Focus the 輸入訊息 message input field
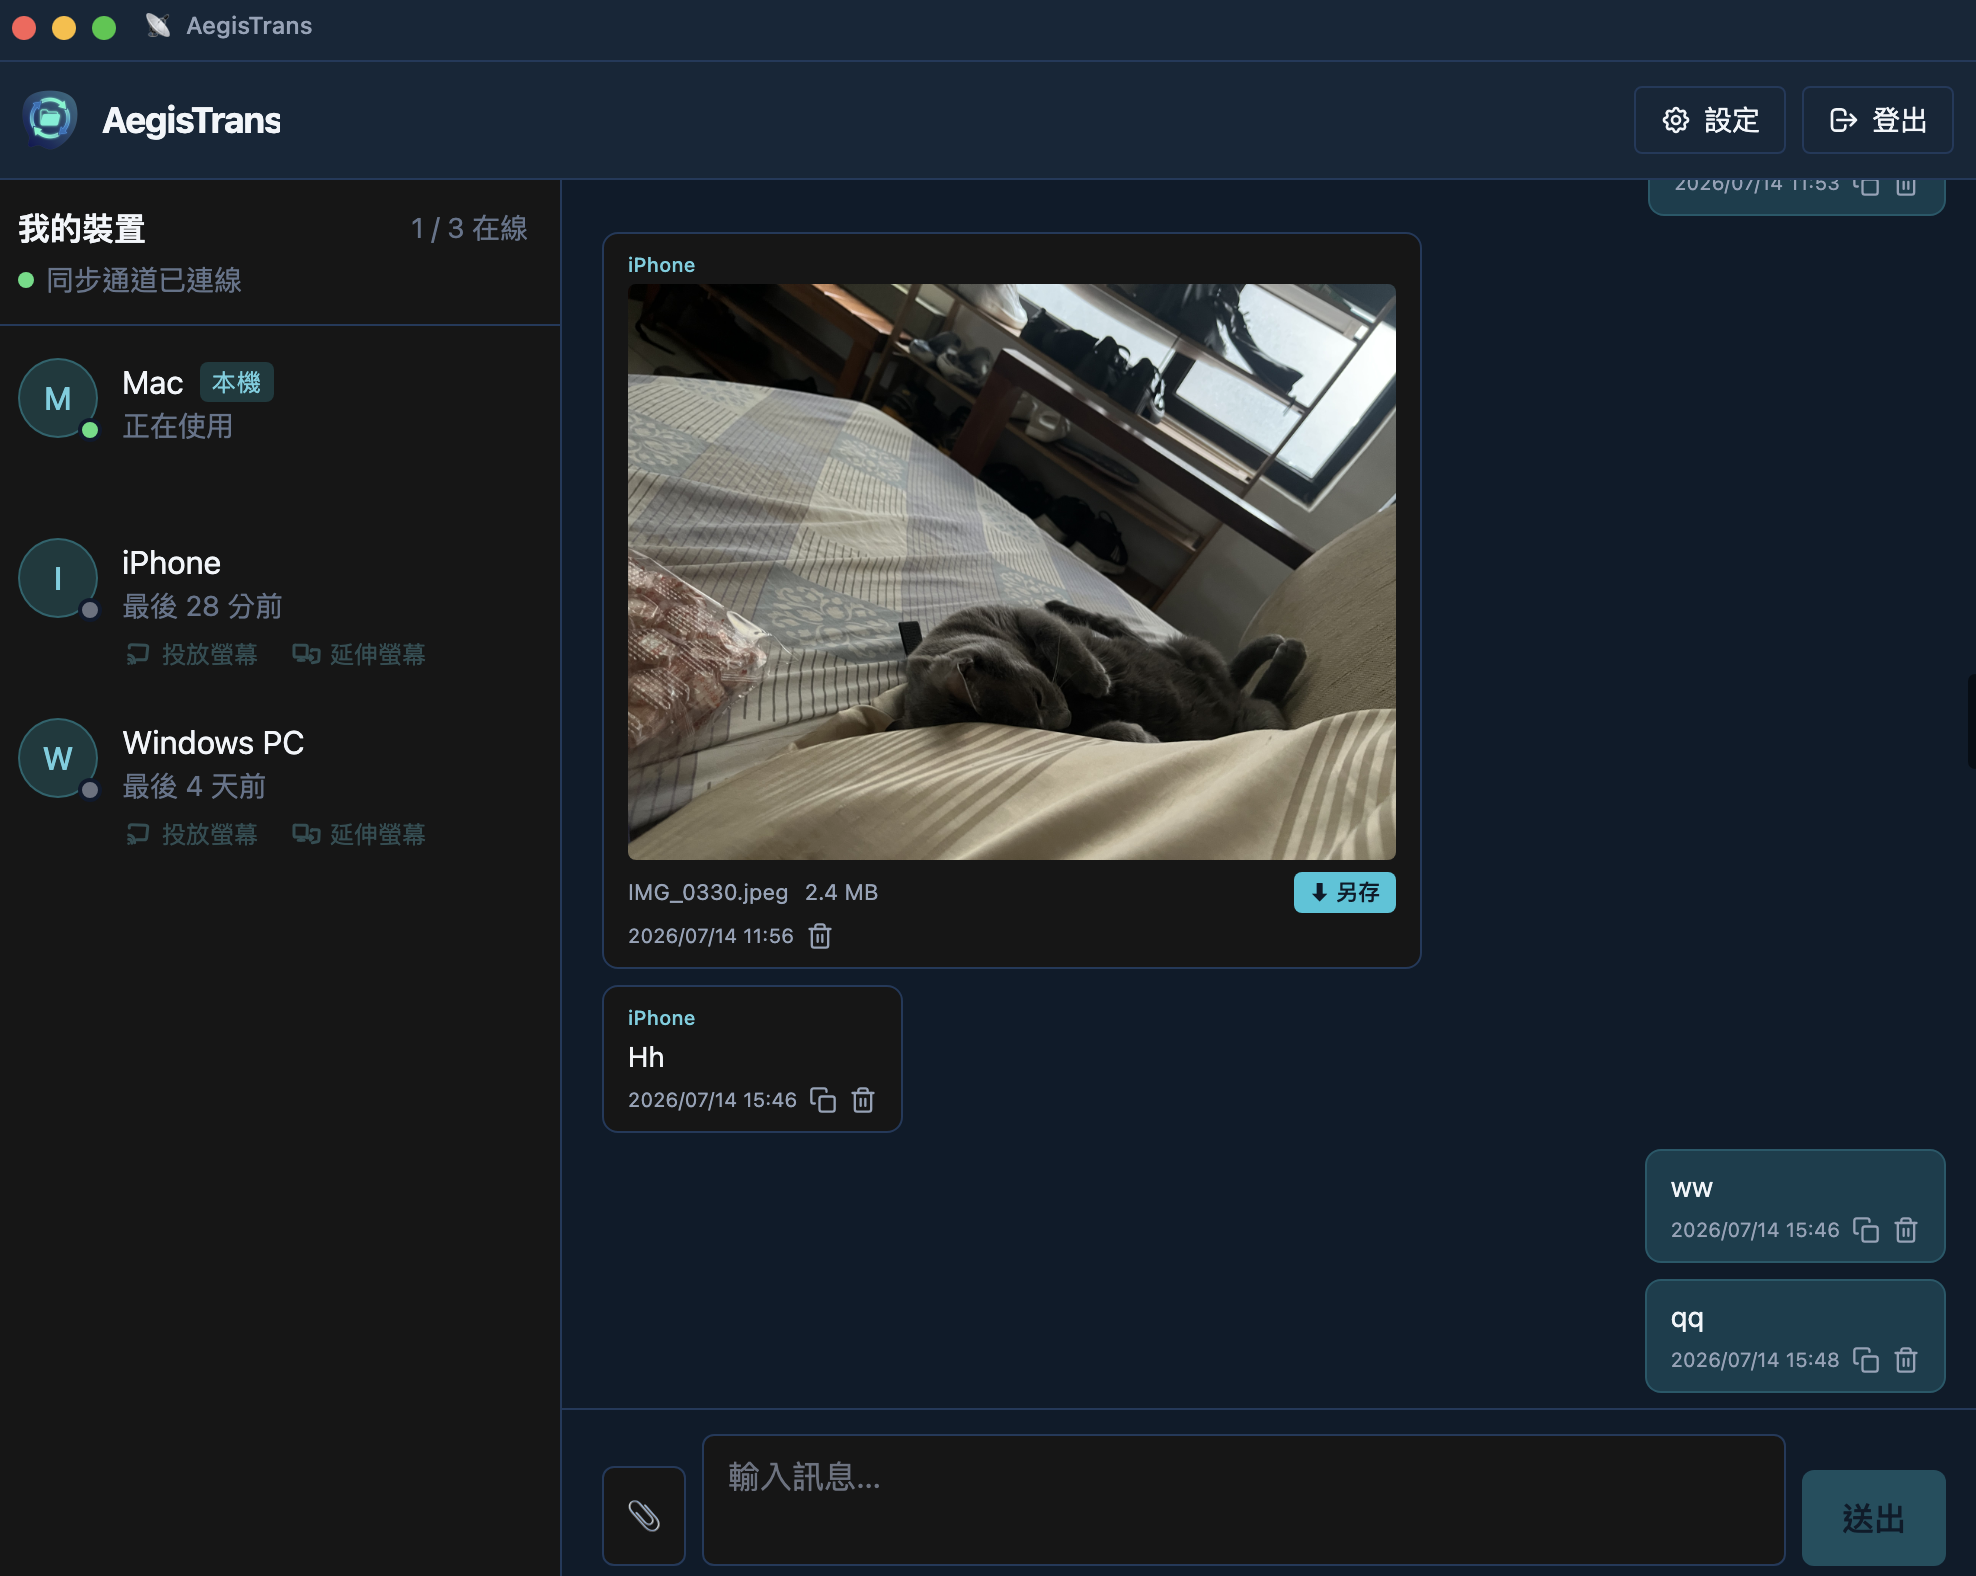 coord(1244,1500)
